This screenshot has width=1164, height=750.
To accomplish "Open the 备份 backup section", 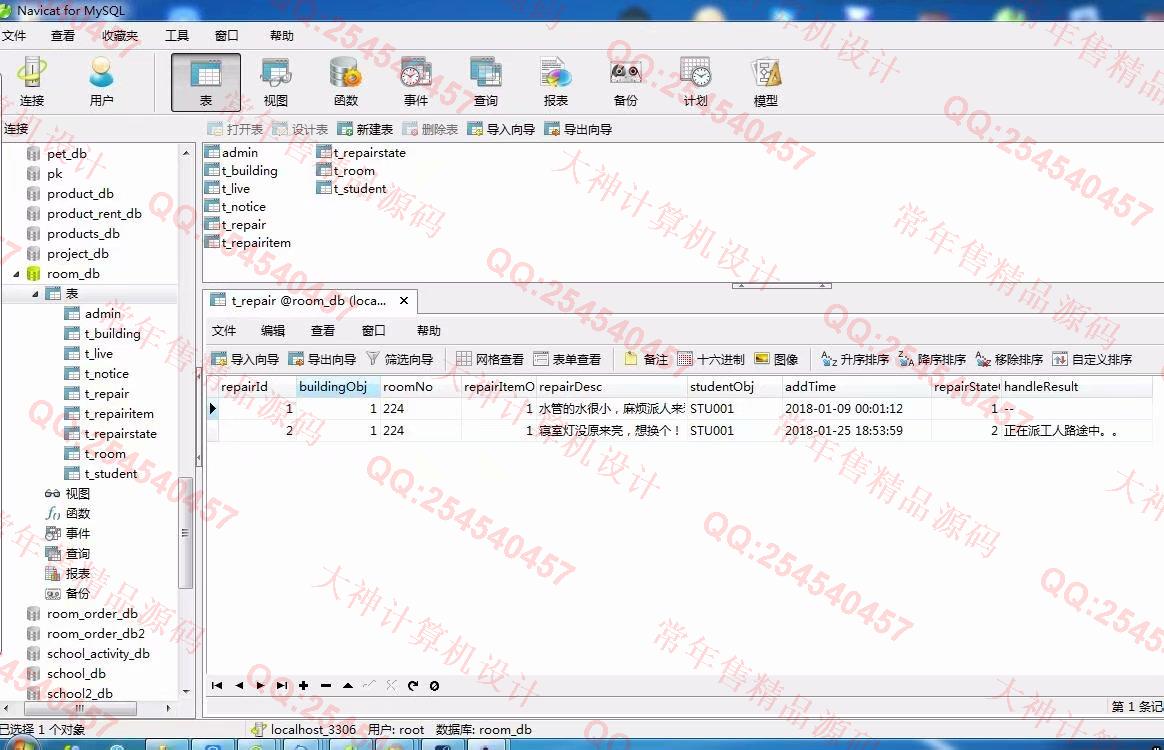I will (x=625, y=82).
